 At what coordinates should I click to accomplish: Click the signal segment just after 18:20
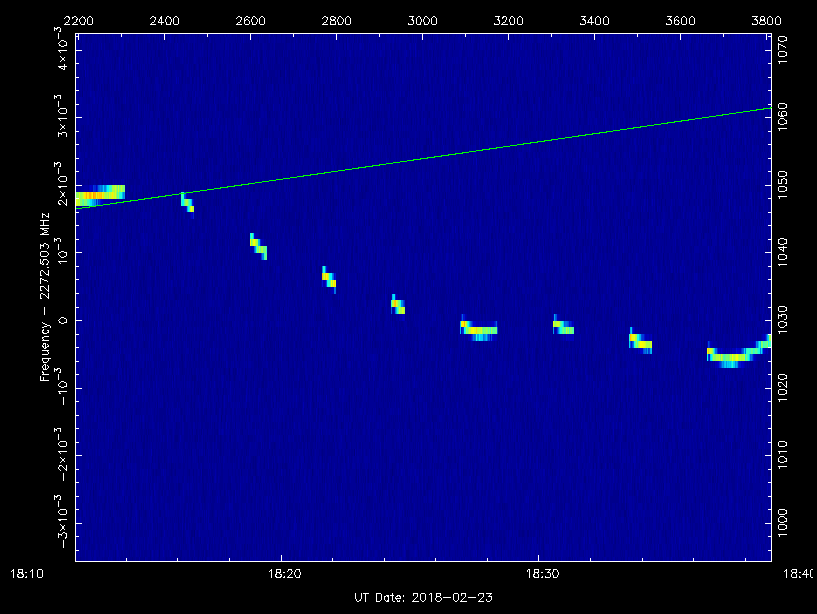click(x=328, y=280)
